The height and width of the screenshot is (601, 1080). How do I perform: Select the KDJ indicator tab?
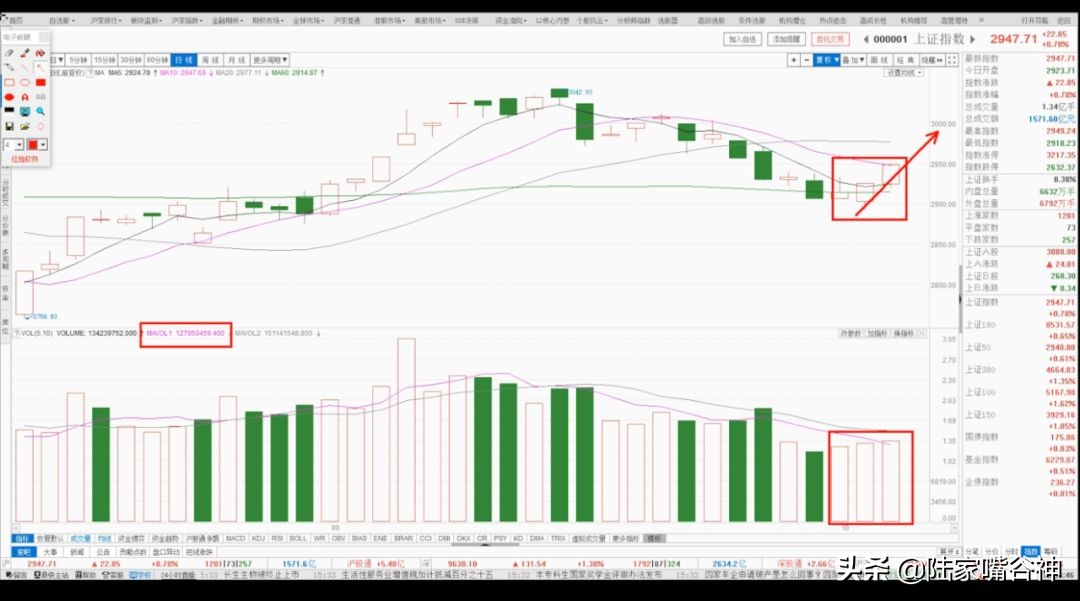(258, 538)
